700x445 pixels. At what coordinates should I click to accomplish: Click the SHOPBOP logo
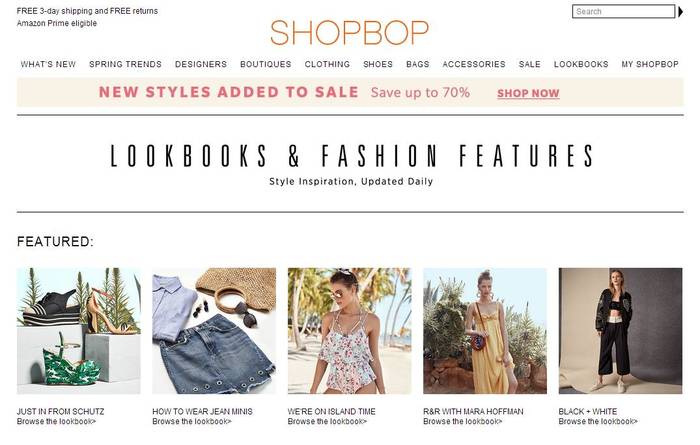coord(350,33)
